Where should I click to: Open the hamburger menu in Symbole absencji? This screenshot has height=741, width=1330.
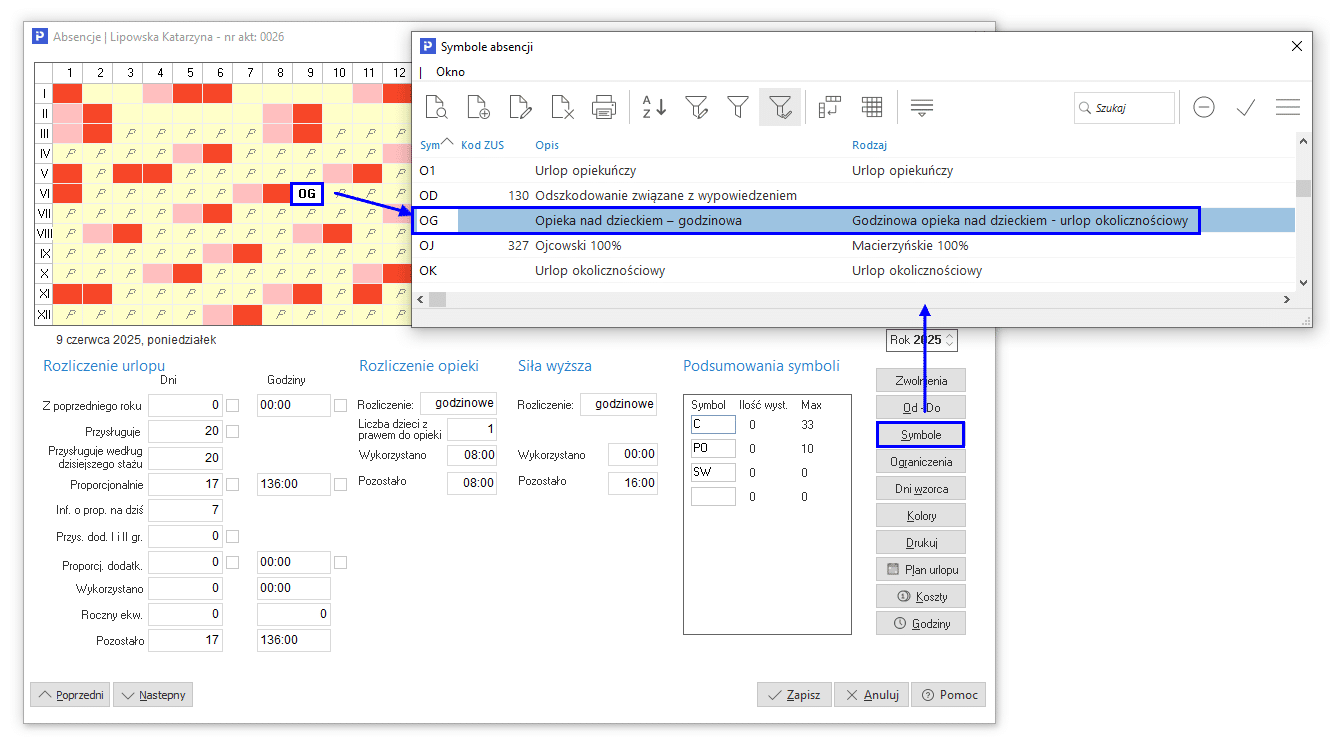1287,107
